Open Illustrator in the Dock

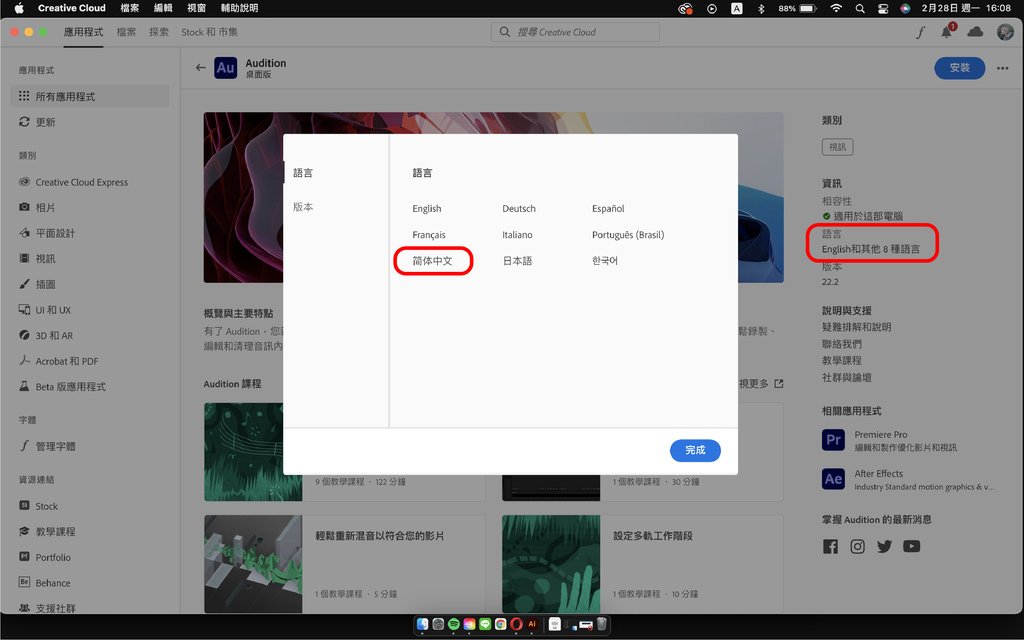click(x=532, y=624)
